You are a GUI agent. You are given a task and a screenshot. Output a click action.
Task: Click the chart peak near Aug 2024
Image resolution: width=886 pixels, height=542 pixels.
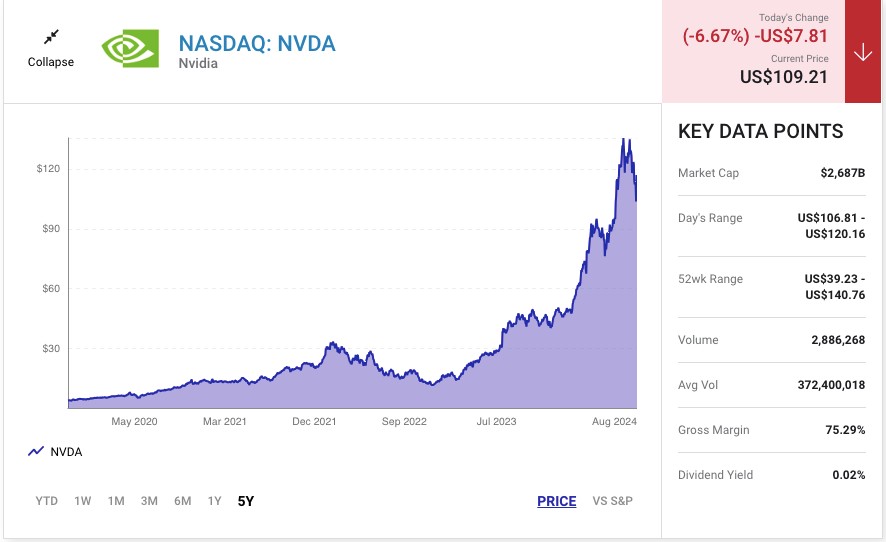click(625, 140)
